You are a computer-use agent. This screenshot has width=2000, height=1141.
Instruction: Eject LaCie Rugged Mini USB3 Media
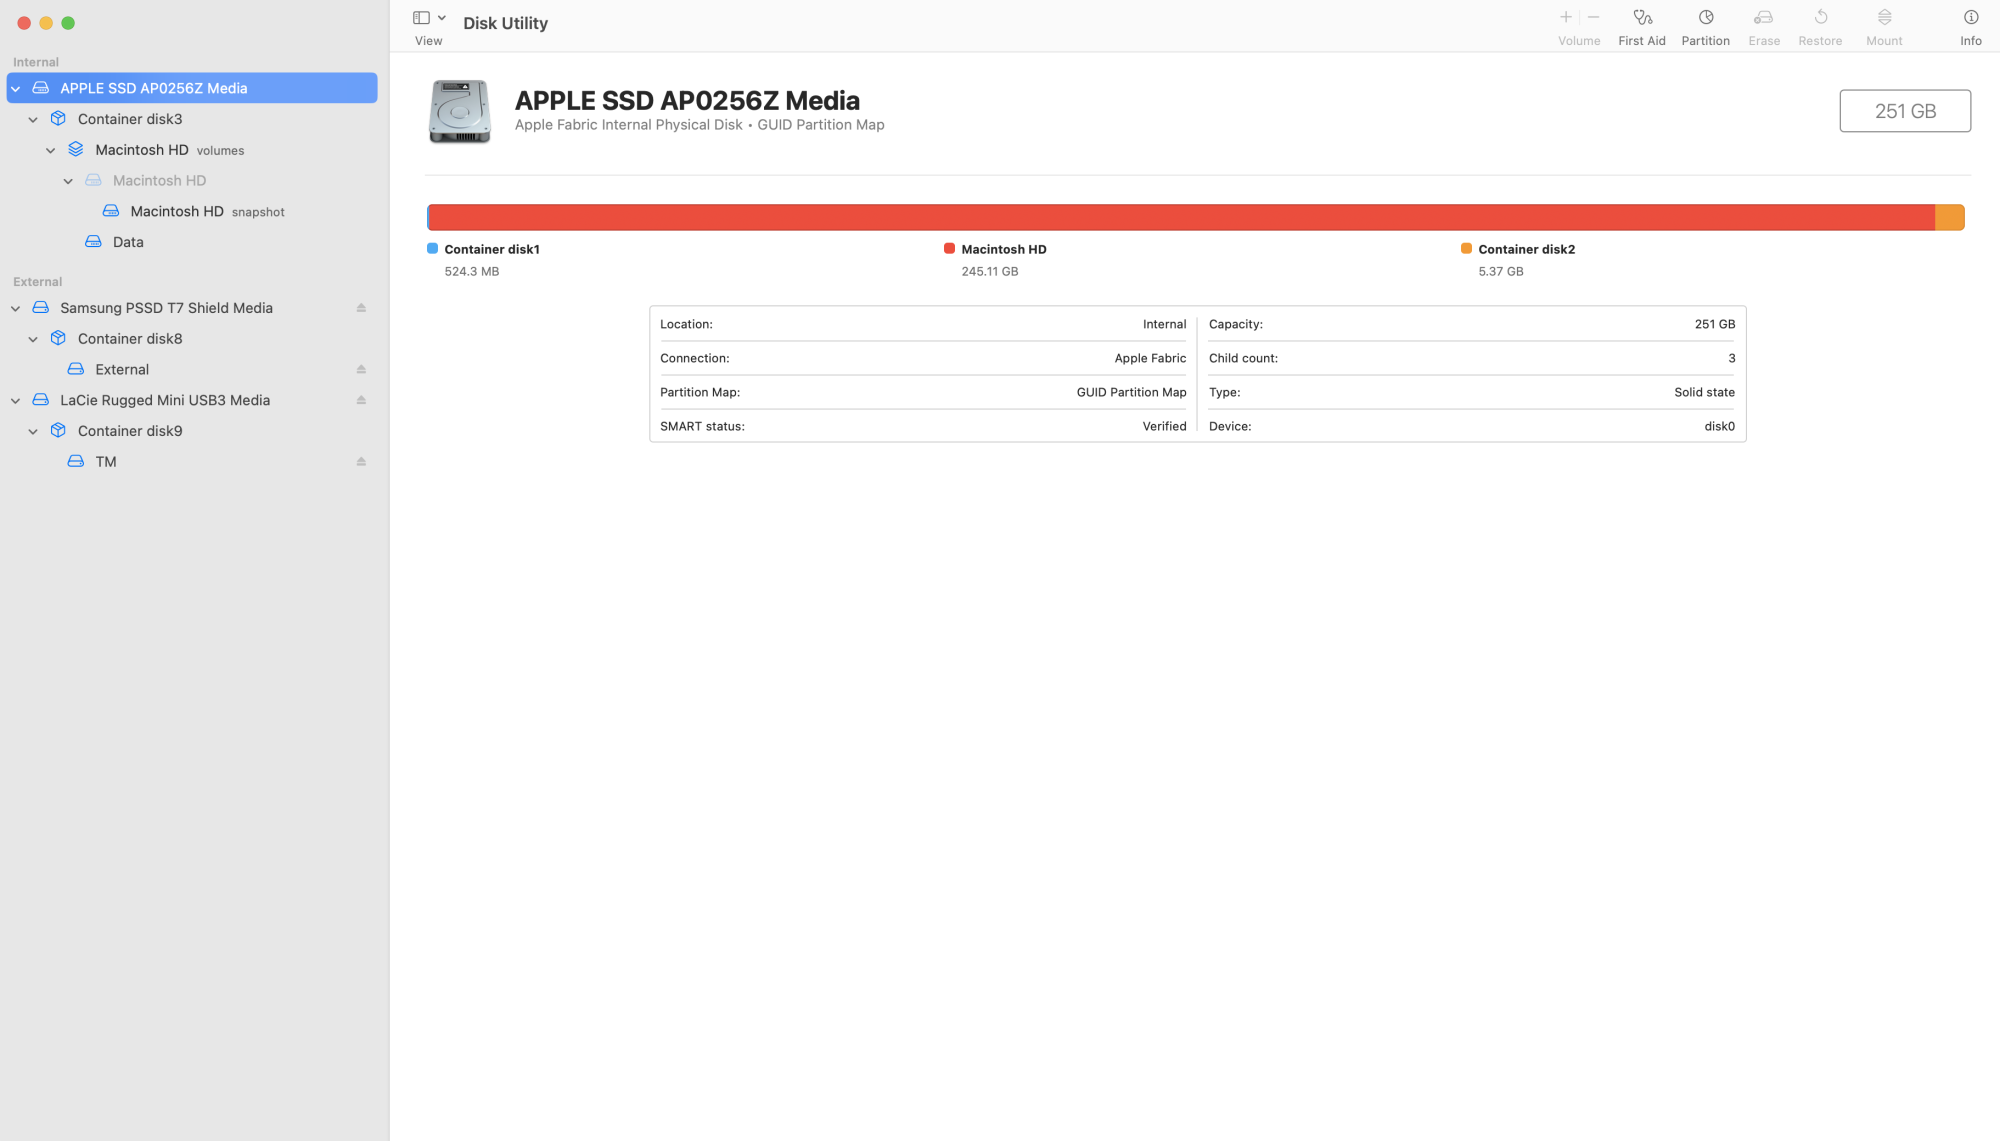pyautogui.click(x=361, y=400)
